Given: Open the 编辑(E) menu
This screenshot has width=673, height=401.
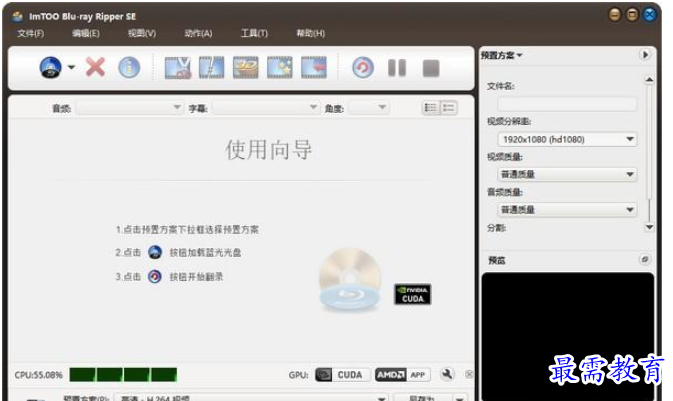Looking at the screenshot, I should click(86, 33).
